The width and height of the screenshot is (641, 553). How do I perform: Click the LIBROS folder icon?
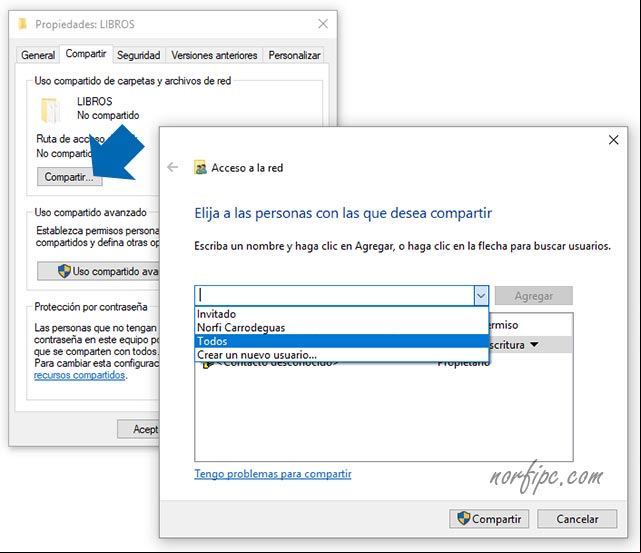(x=51, y=110)
